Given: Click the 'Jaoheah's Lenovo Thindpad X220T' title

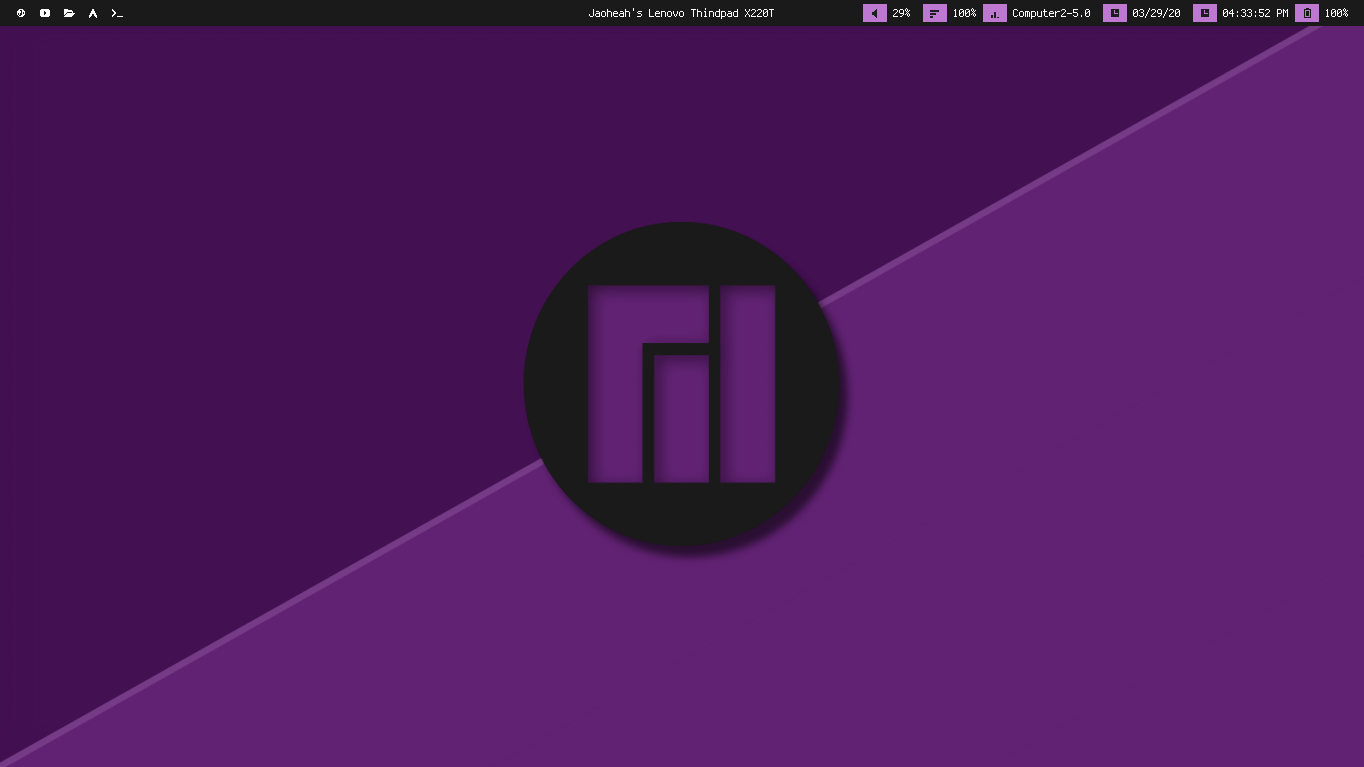Looking at the screenshot, I should [681, 13].
